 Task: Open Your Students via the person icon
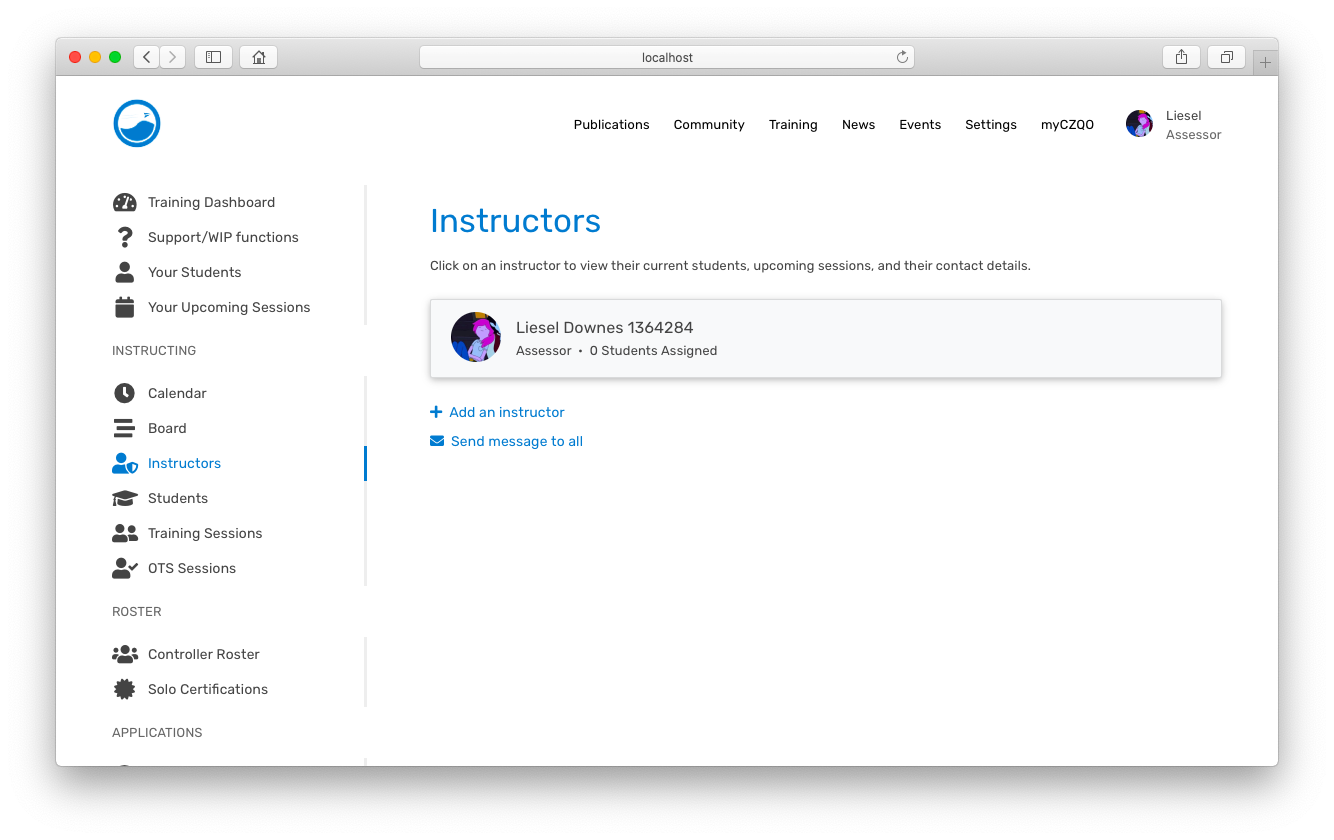pos(125,272)
